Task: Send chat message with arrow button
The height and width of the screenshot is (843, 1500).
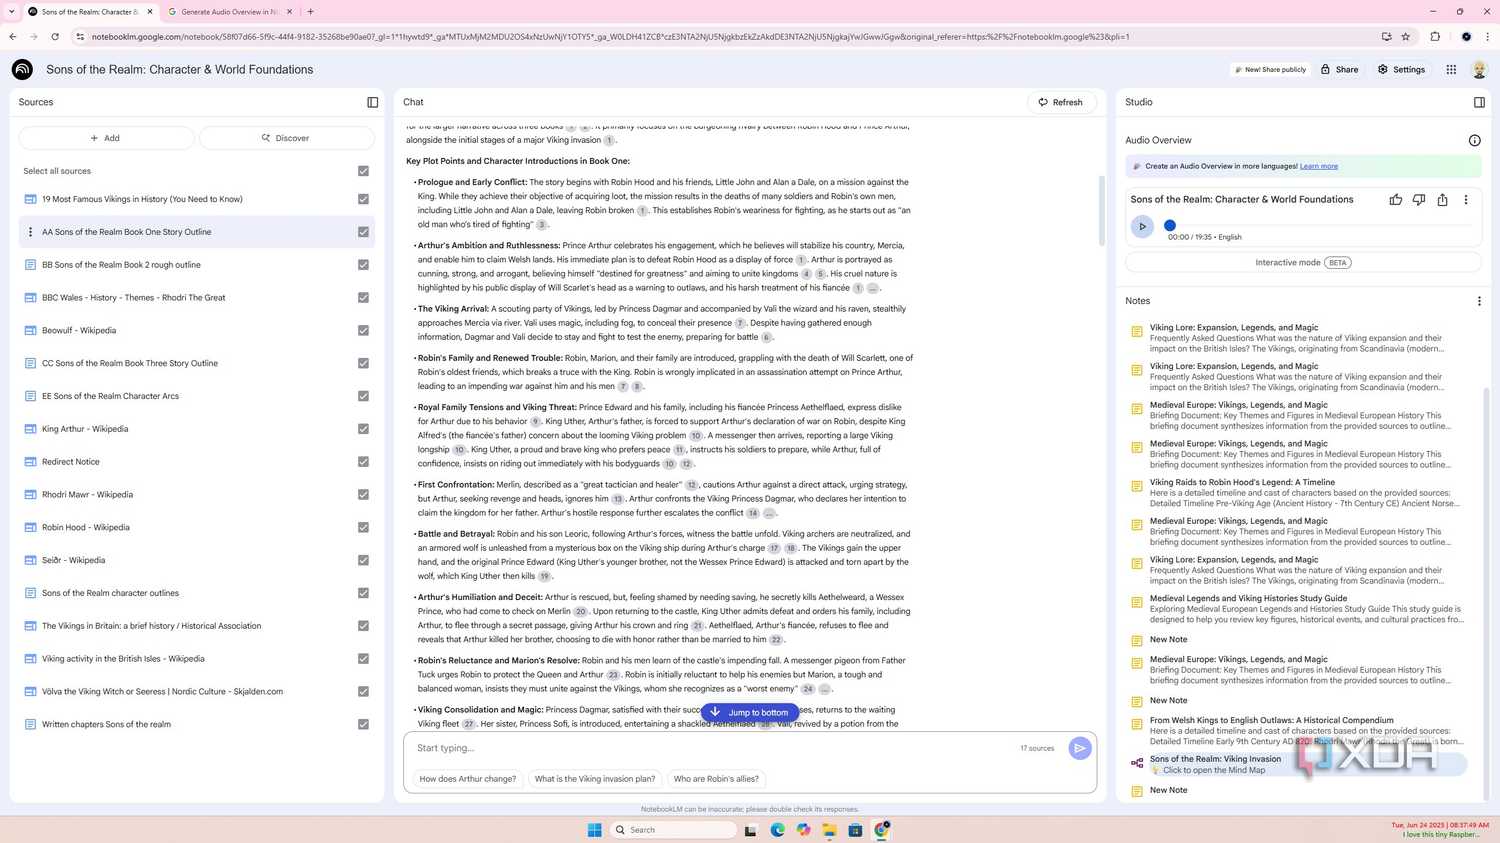Action: click(x=1080, y=748)
